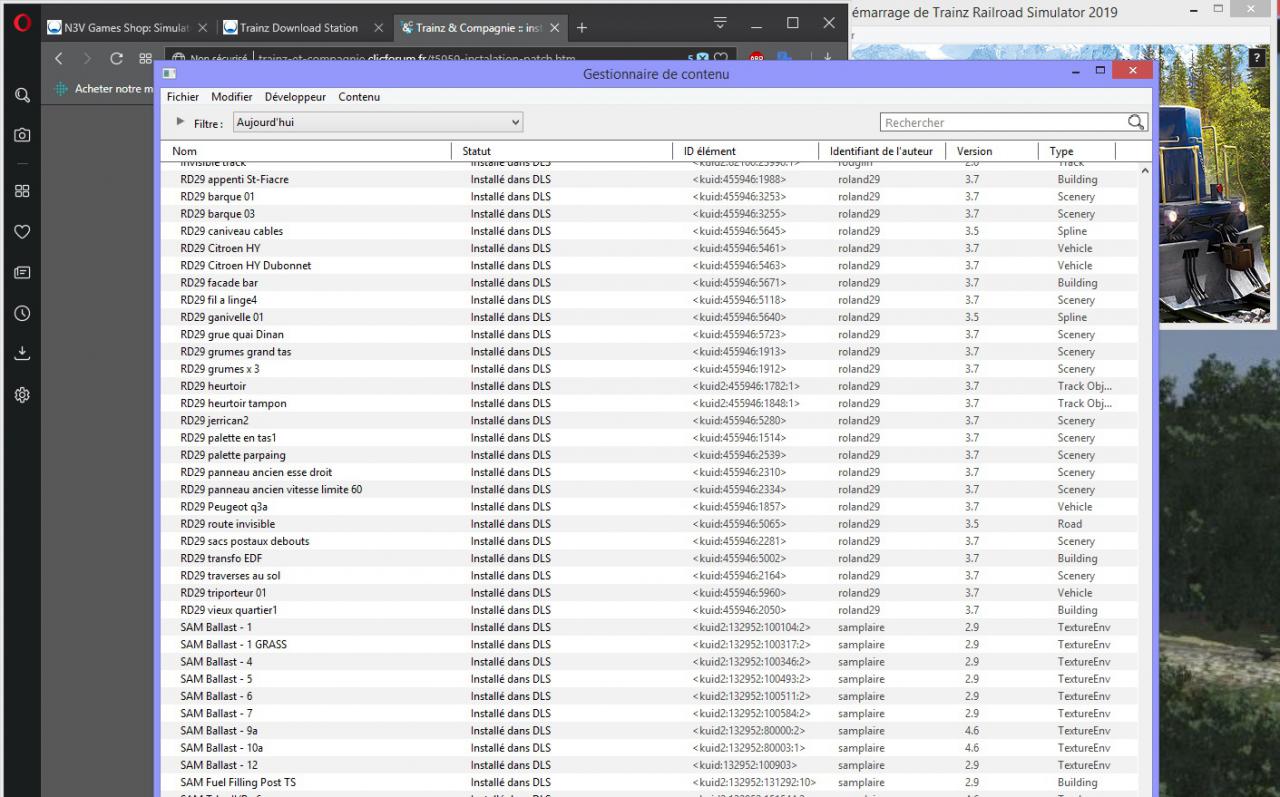
Task: Open settings gear in Opera sidebar
Action: [x=22, y=395]
